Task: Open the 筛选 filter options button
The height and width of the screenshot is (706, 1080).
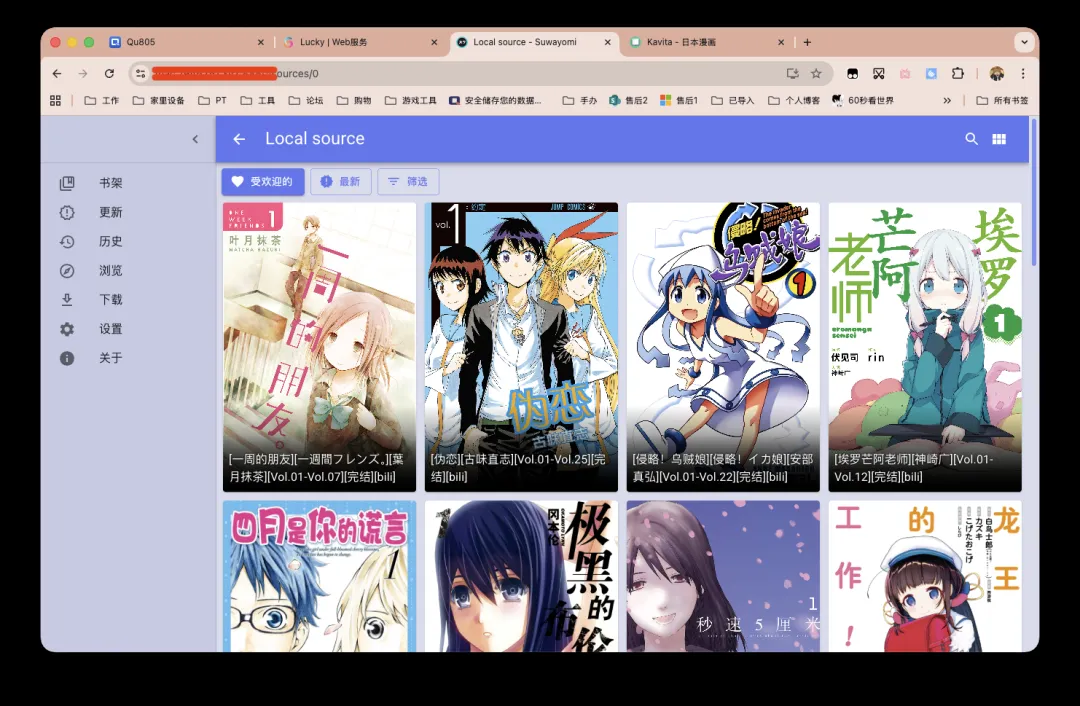Action: pos(408,181)
